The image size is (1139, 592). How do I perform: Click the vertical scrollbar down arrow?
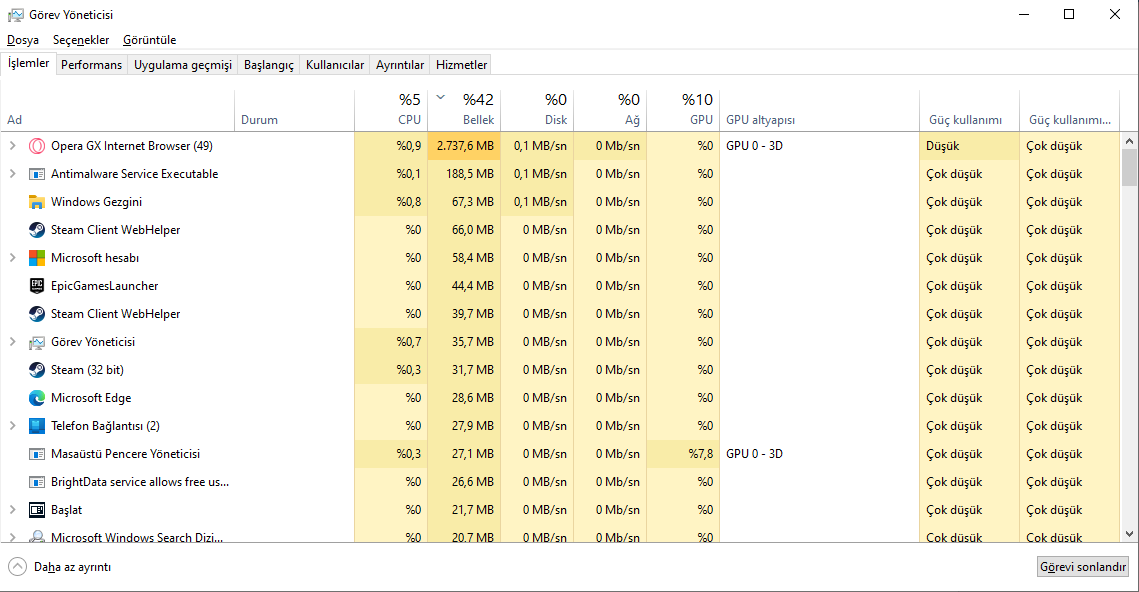[1130, 534]
